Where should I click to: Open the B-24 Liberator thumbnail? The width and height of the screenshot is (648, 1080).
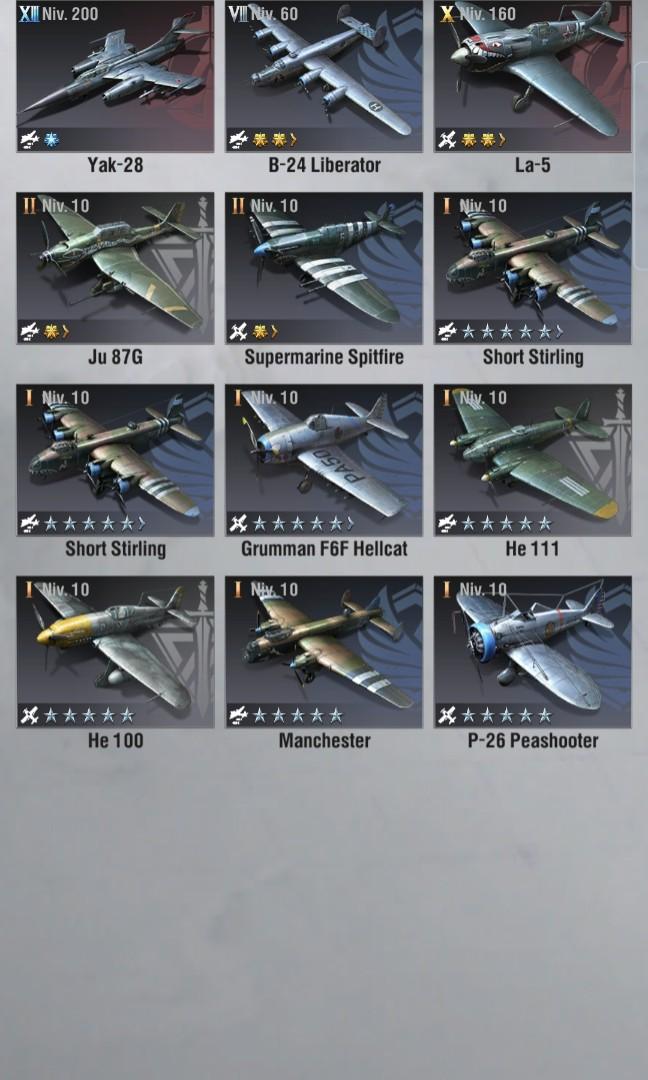[324, 76]
